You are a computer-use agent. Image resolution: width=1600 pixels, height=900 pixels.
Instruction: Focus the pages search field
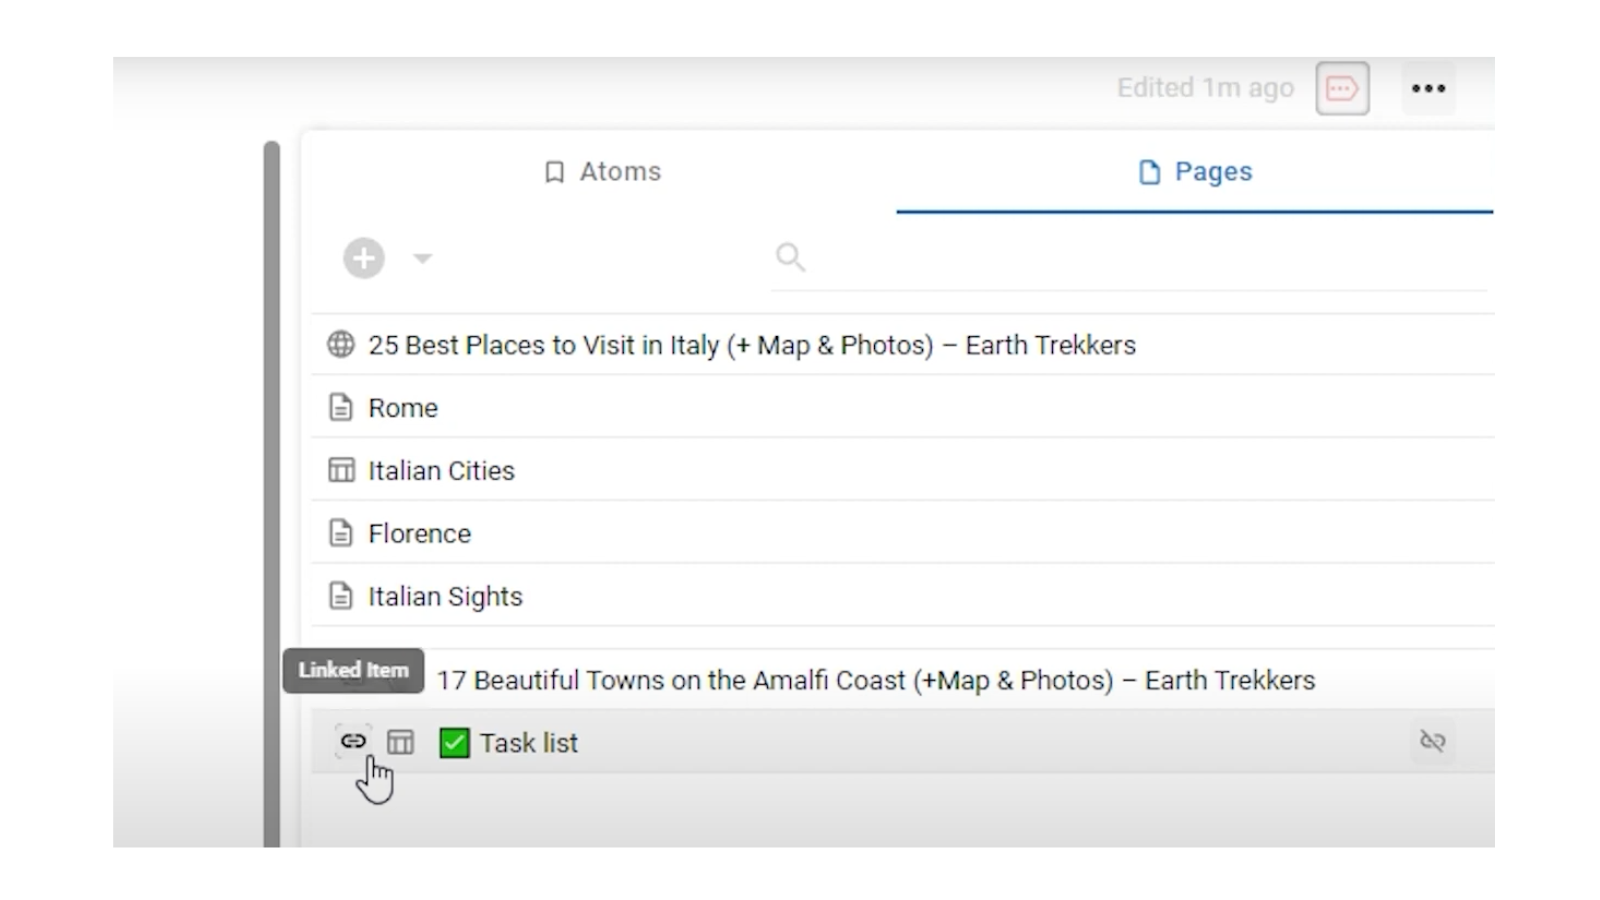[x=1130, y=258]
